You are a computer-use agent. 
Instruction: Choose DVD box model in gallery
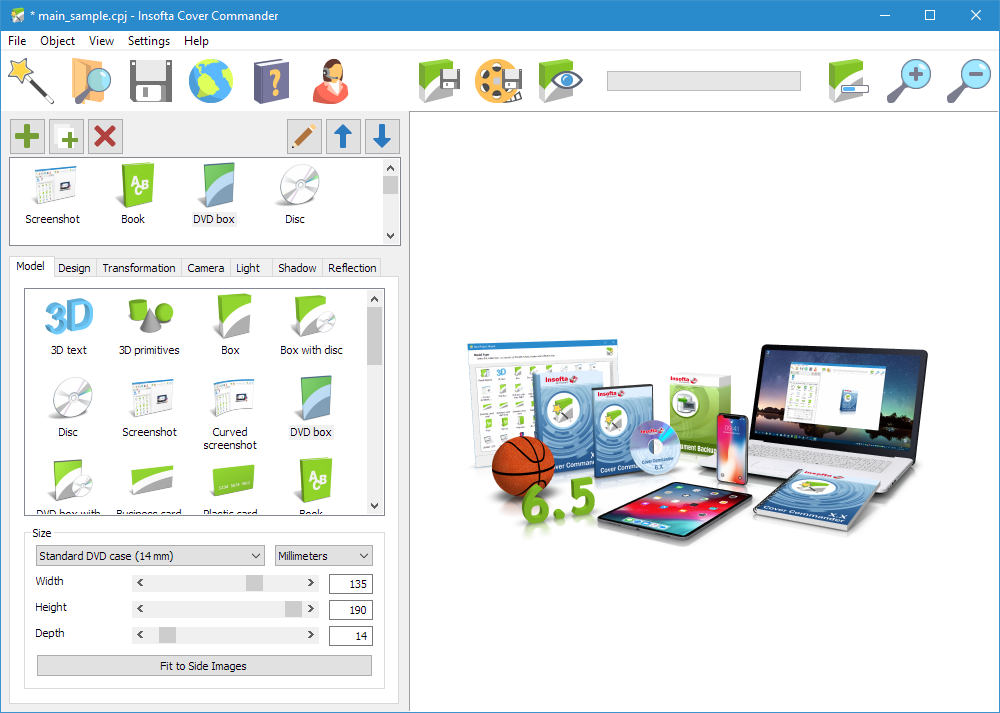(311, 408)
